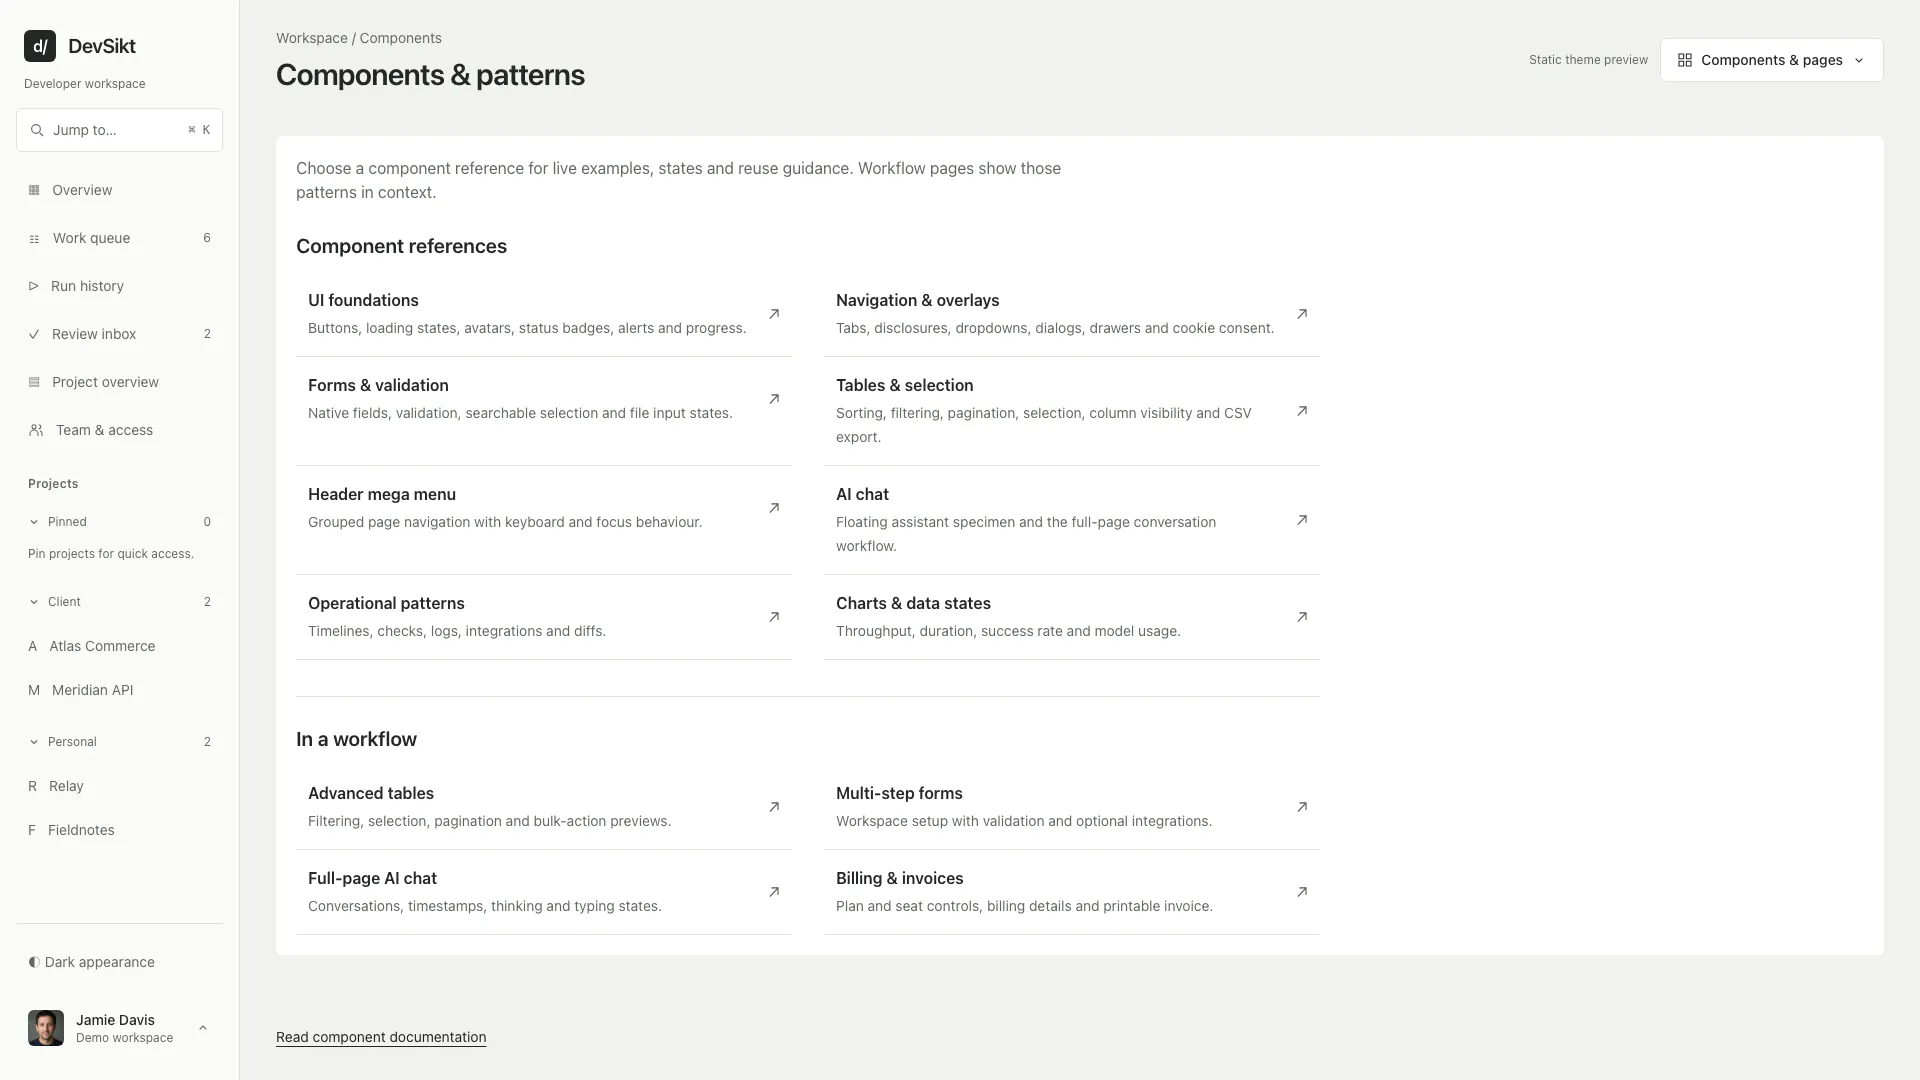
Task: Click the arrow icon for UI foundations
Action: point(774,314)
